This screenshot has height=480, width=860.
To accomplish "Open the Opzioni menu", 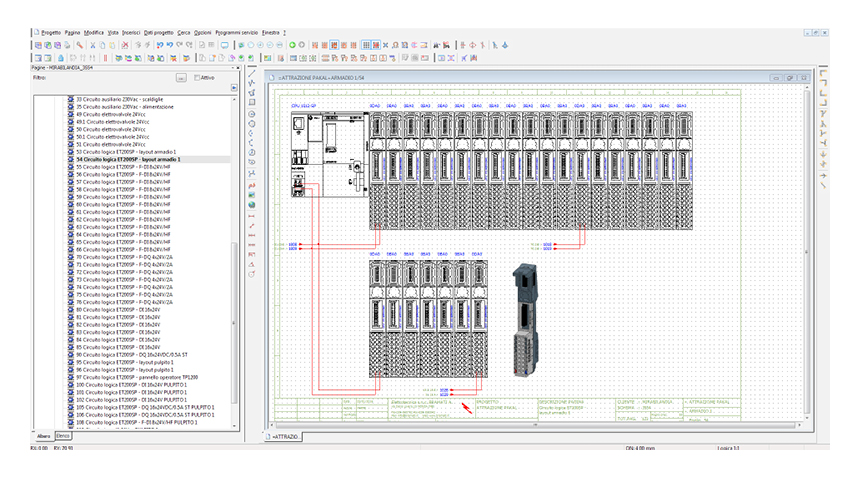I will point(202,33).
